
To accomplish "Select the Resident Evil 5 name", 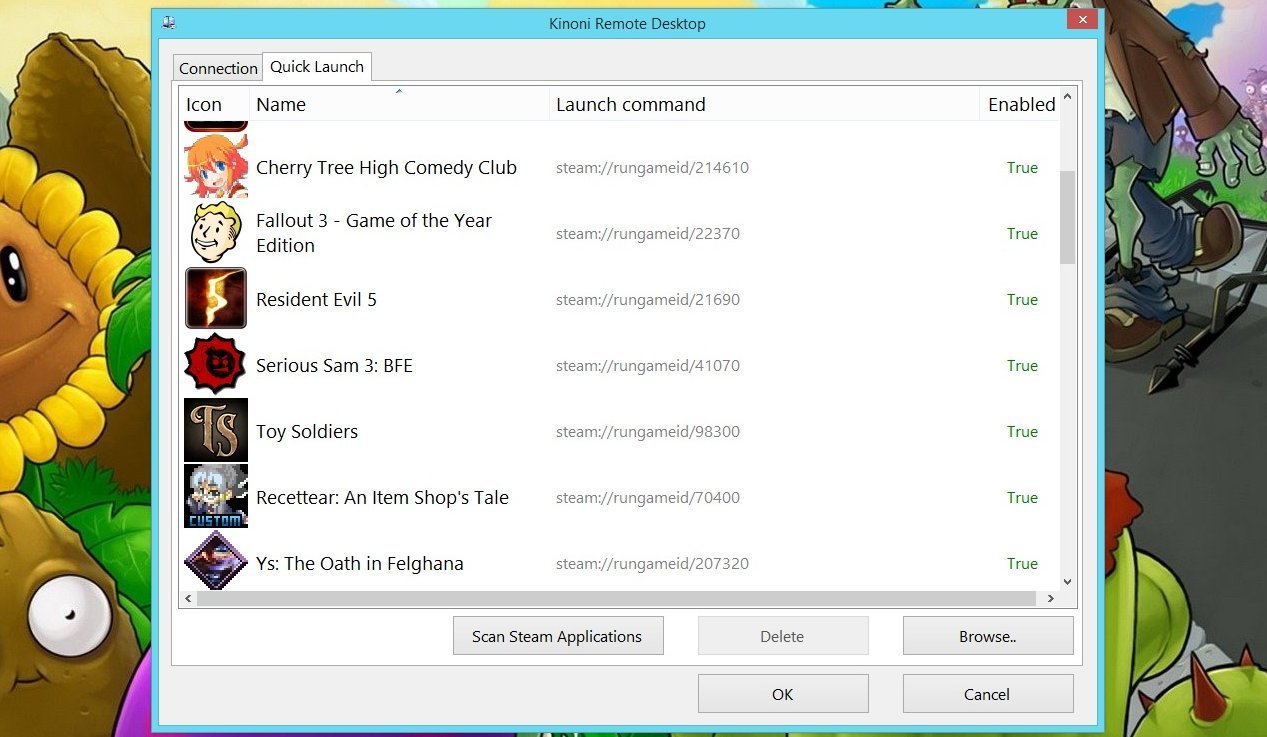I will click(x=316, y=300).
